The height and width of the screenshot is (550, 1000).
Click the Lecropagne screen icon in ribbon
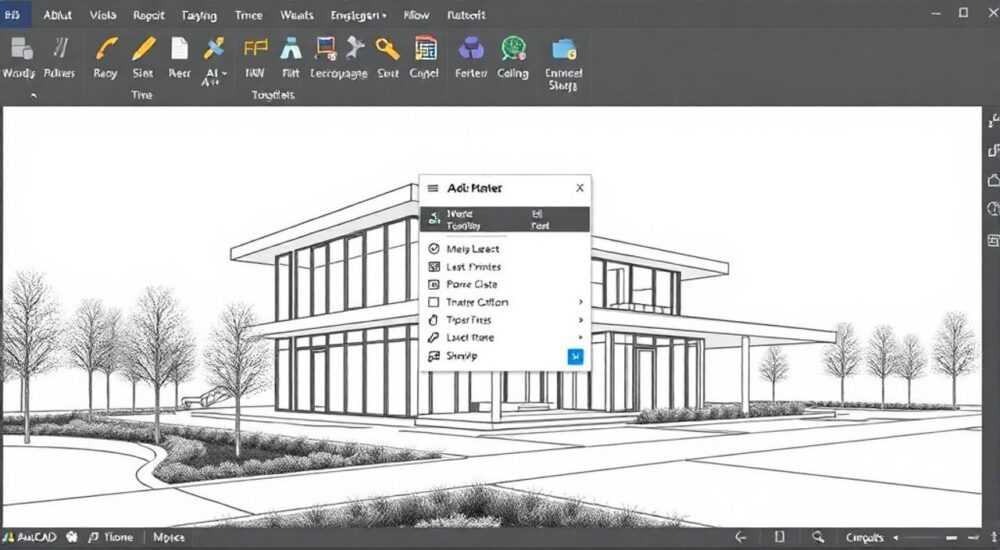click(325, 48)
